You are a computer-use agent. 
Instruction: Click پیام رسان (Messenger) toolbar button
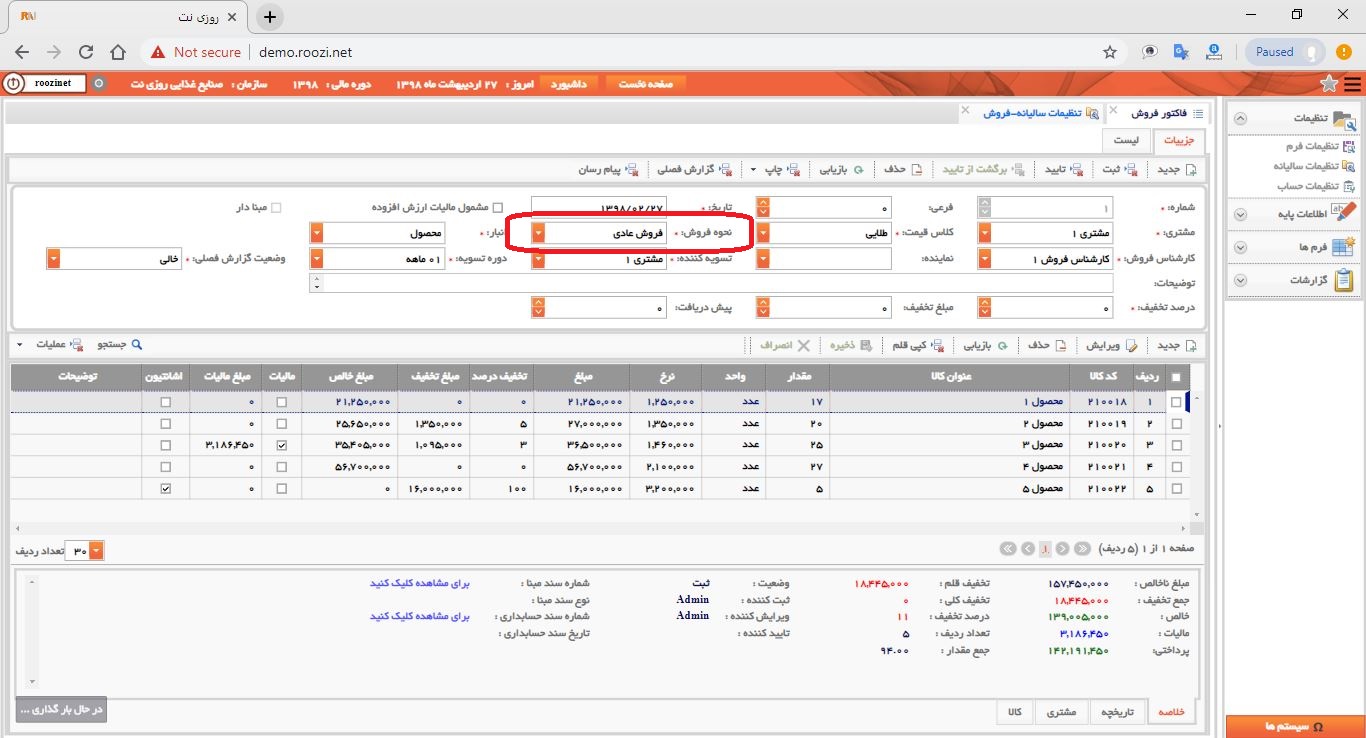coord(609,169)
